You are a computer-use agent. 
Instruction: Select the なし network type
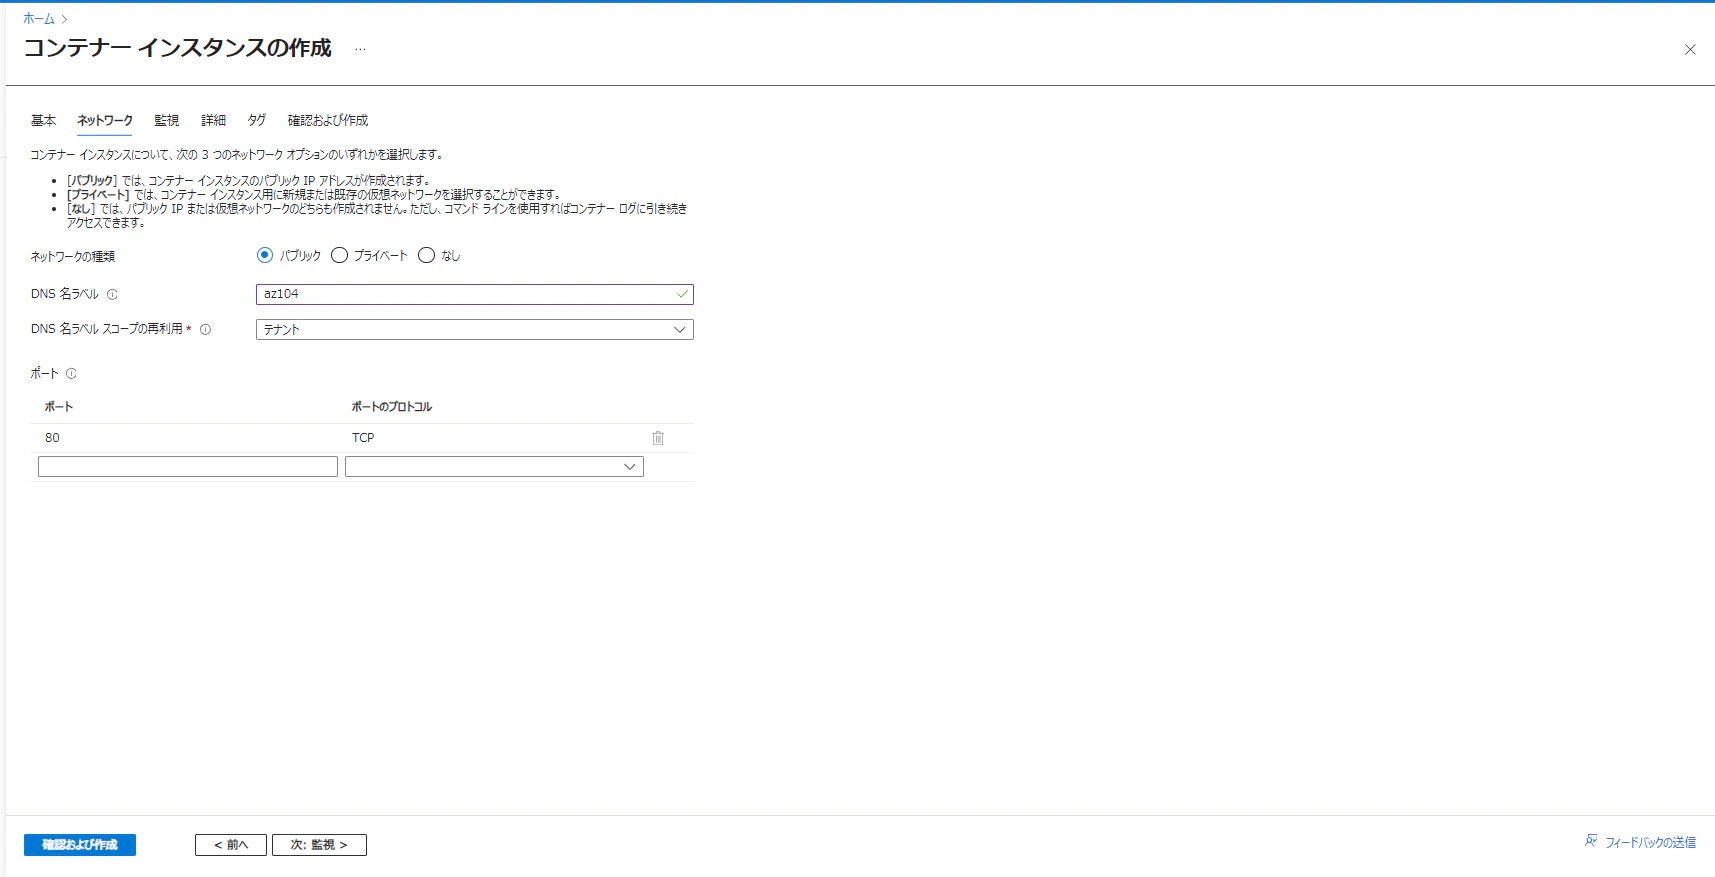point(427,255)
